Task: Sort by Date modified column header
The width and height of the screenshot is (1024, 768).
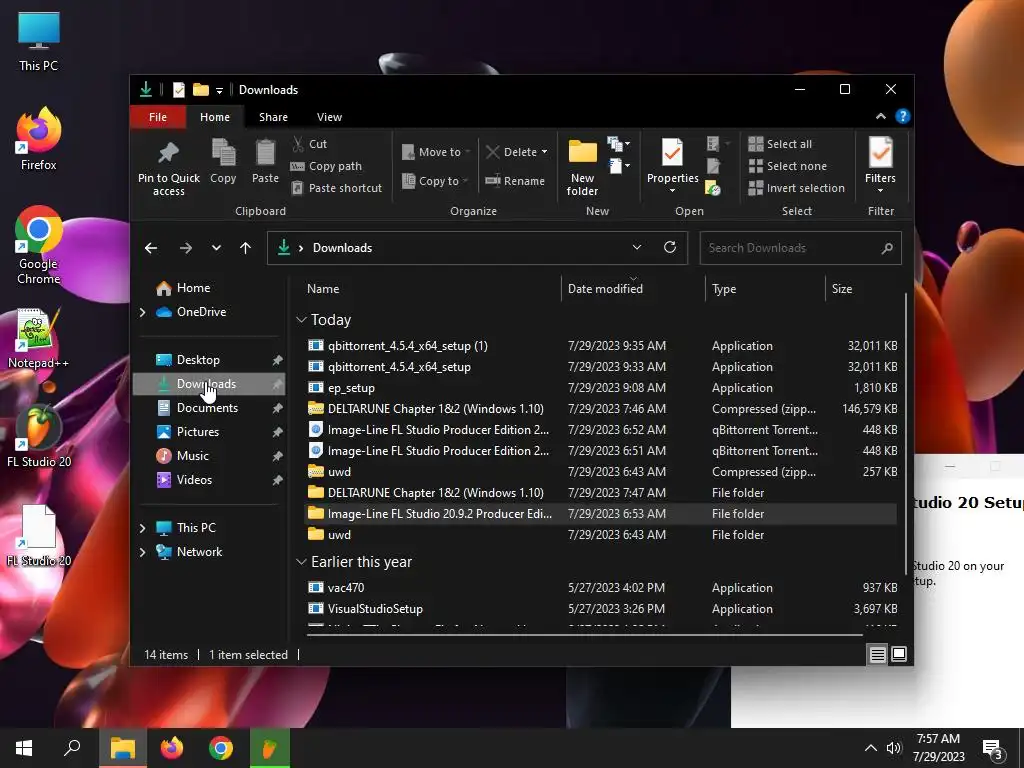Action: point(605,289)
